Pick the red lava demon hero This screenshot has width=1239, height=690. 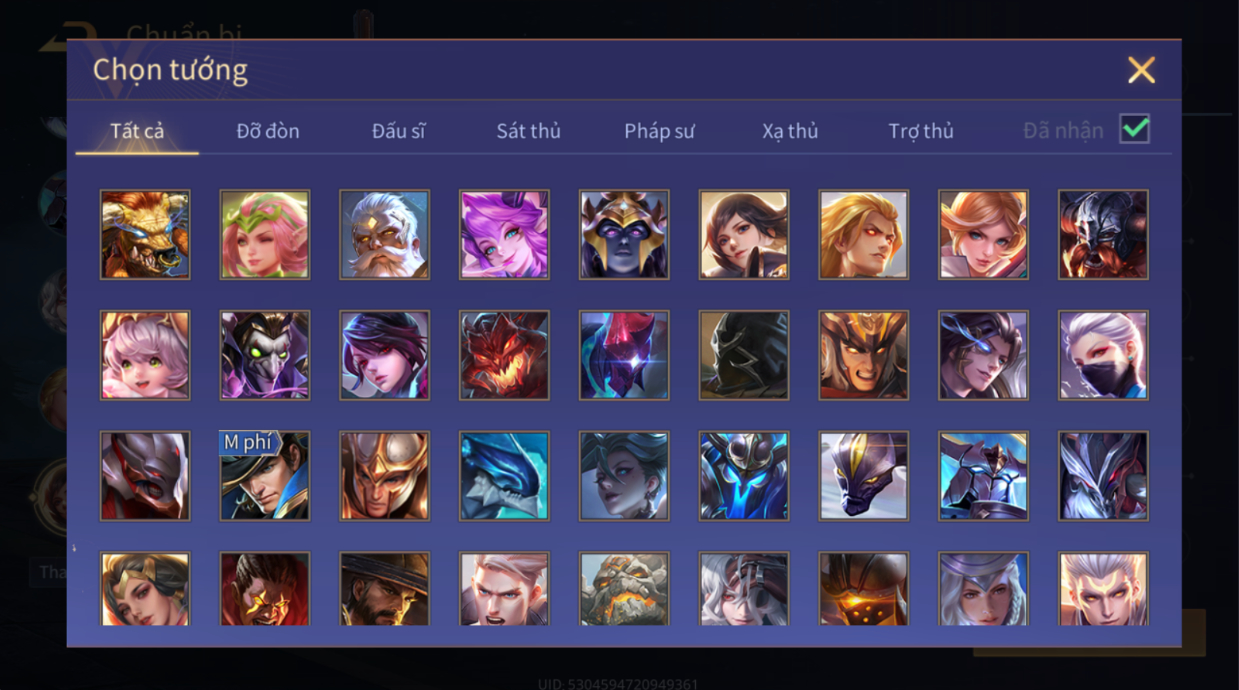tap(504, 355)
